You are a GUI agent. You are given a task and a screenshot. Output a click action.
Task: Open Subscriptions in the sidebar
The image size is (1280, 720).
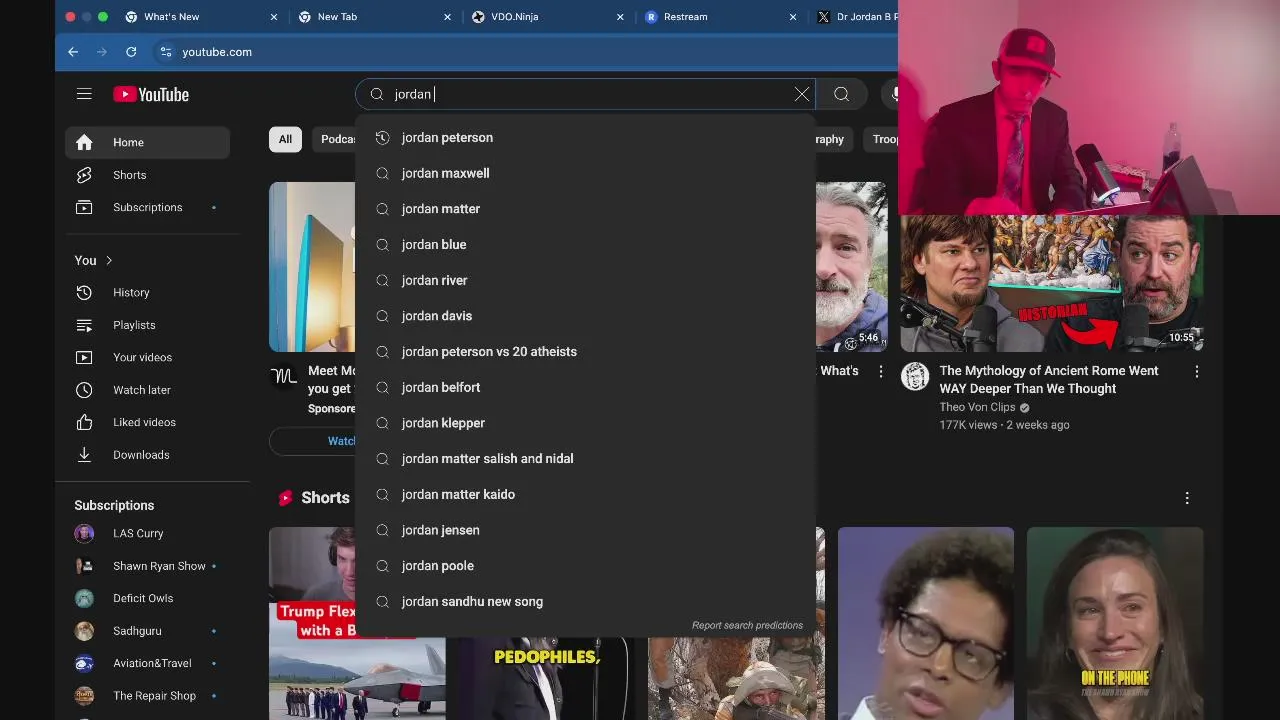(148, 207)
